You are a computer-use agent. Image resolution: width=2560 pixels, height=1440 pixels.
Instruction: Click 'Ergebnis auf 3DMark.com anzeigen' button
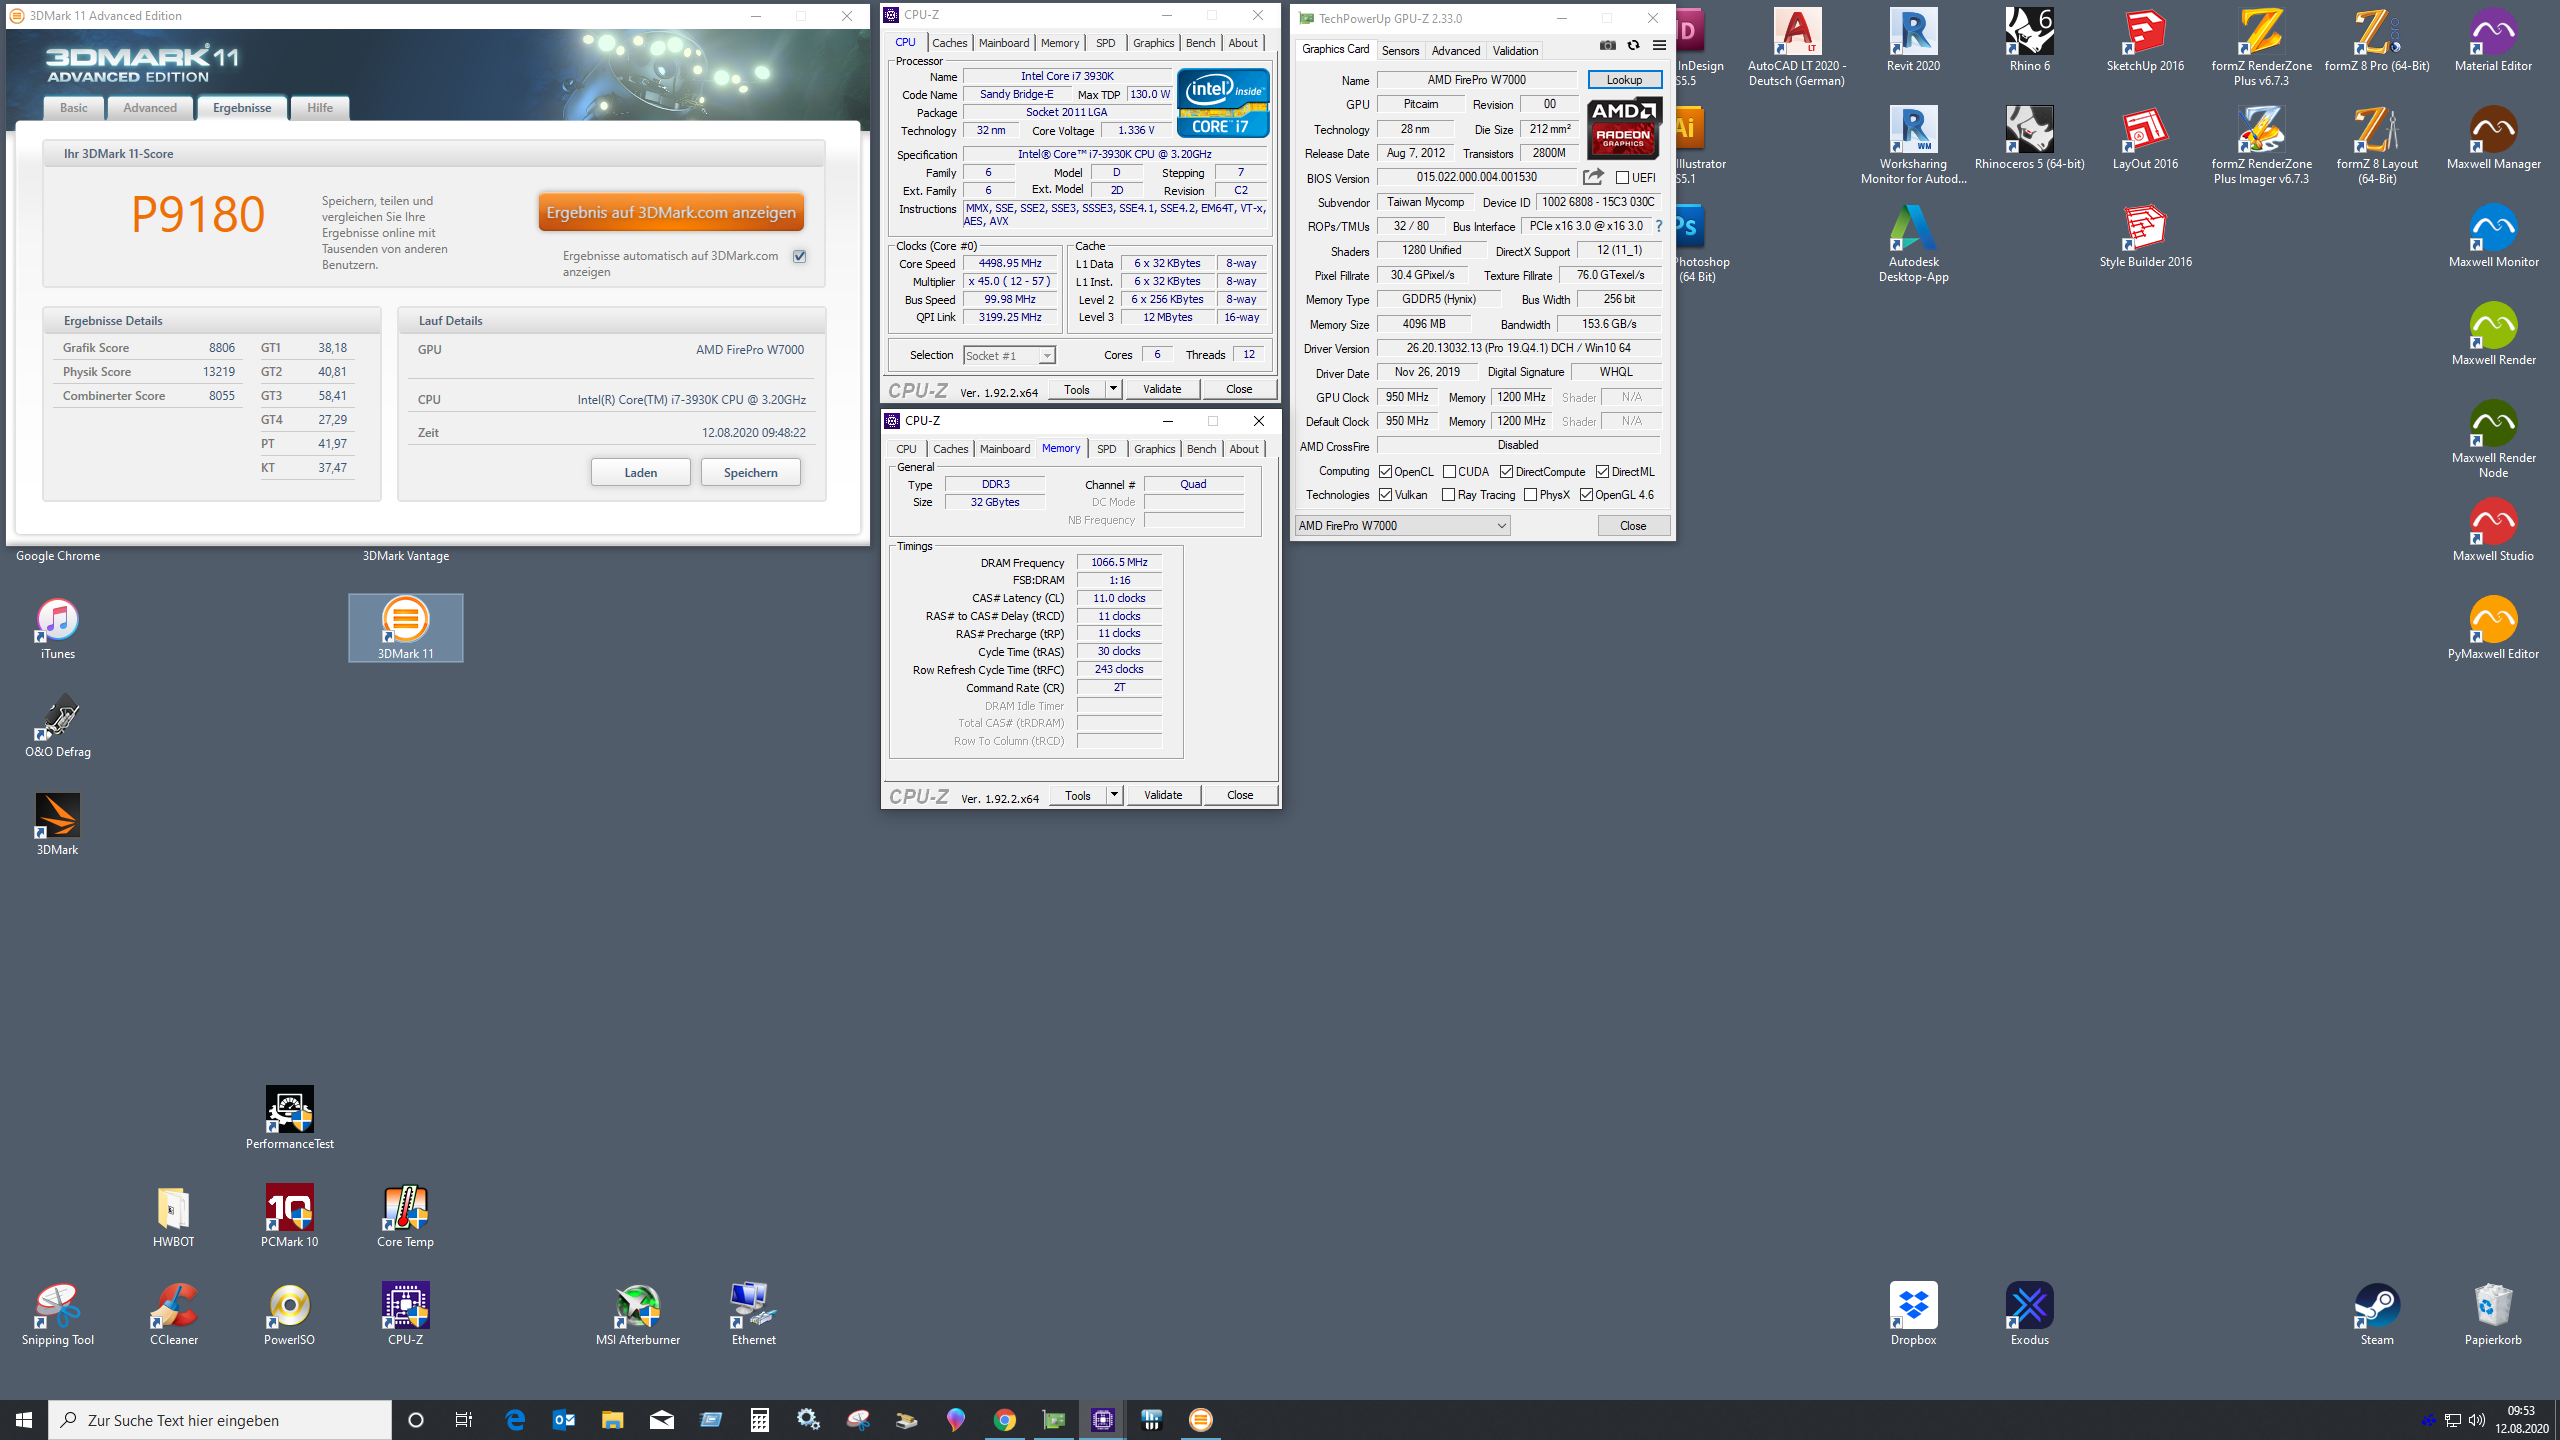[671, 212]
